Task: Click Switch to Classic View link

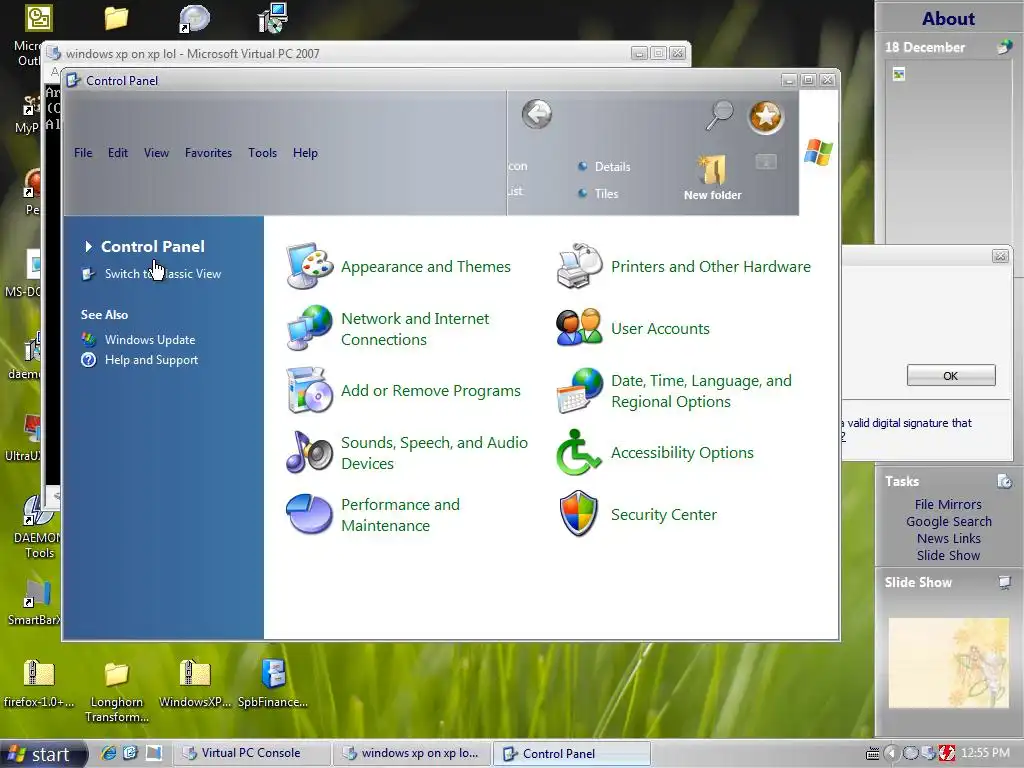Action: pyautogui.click(x=163, y=274)
